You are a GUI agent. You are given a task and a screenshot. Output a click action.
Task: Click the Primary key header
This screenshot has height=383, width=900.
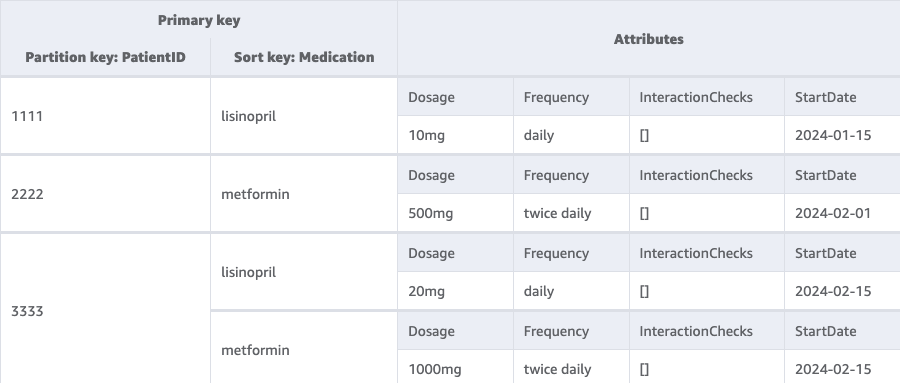199,20
